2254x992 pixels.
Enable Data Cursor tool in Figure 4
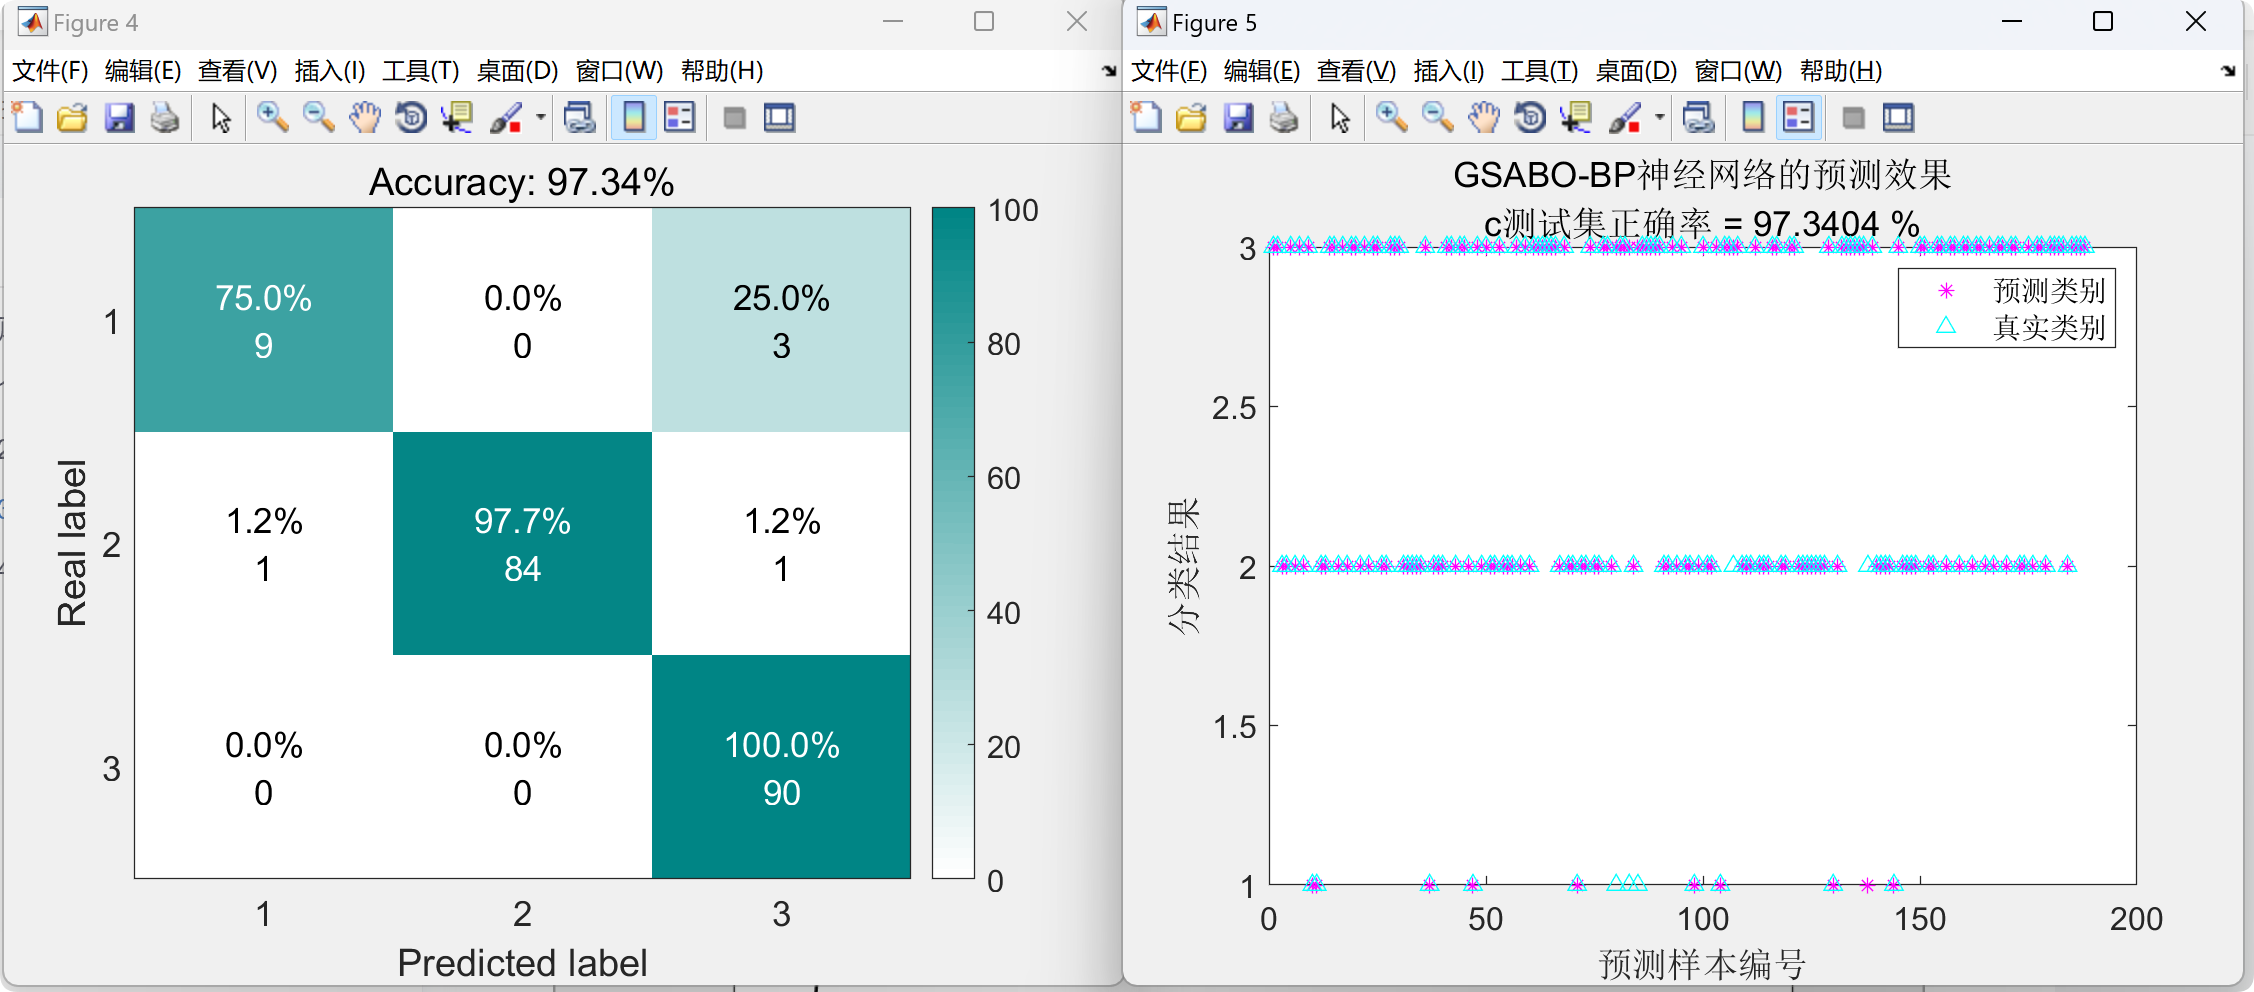click(x=458, y=118)
